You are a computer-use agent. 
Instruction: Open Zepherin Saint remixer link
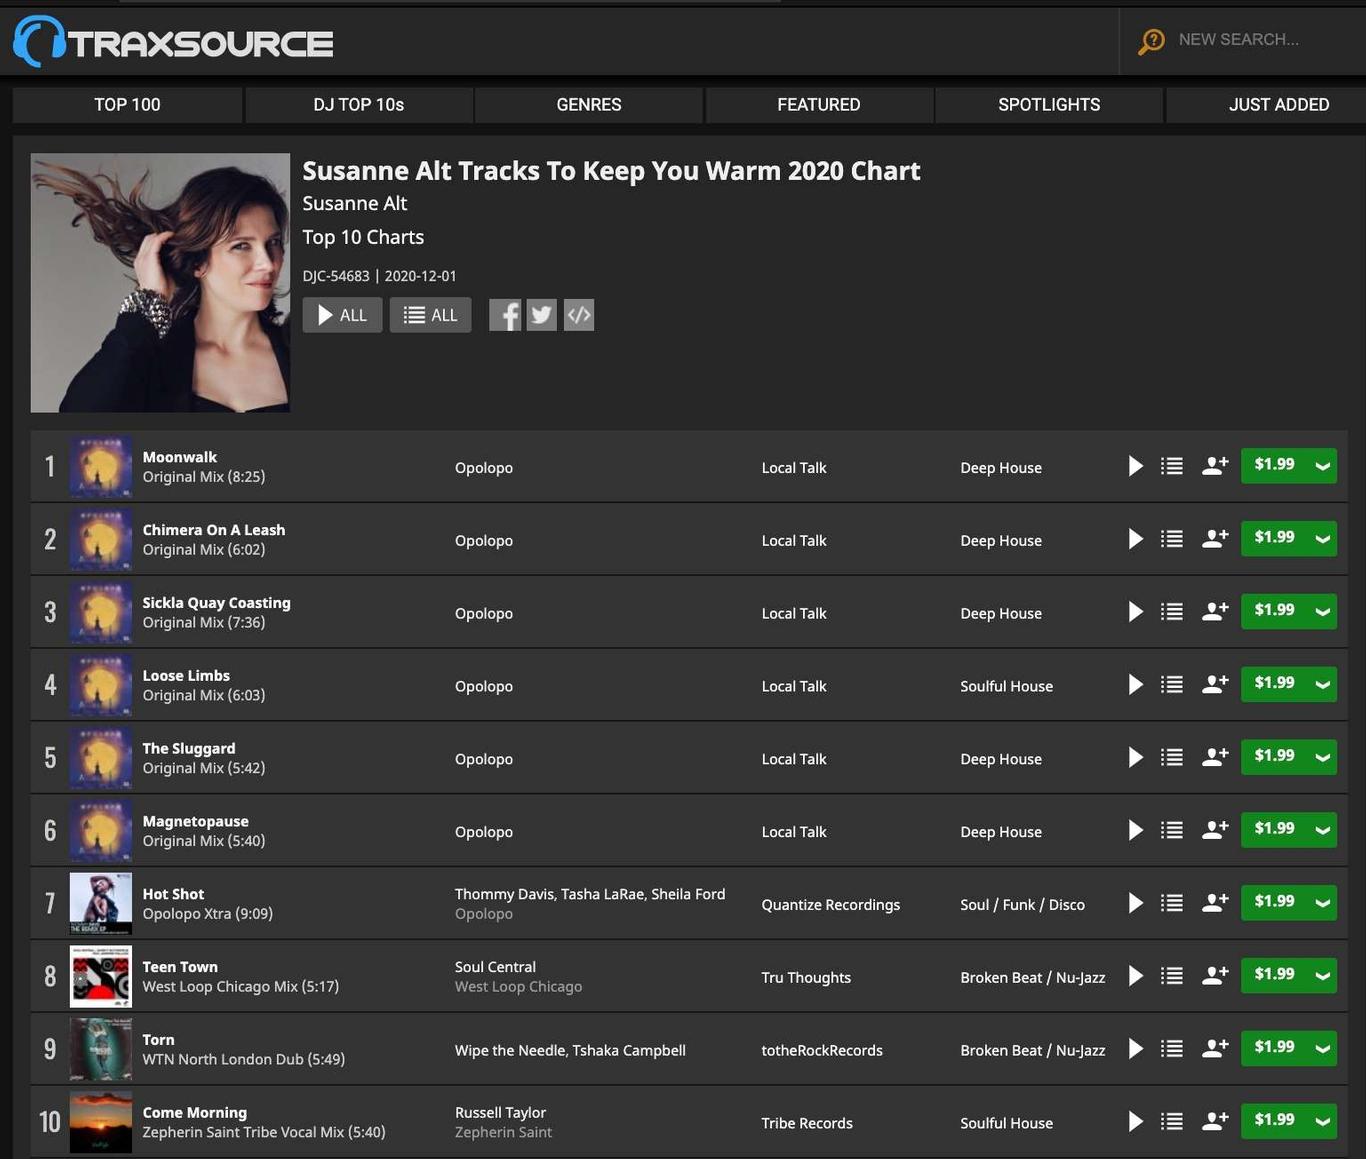(503, 1133)
